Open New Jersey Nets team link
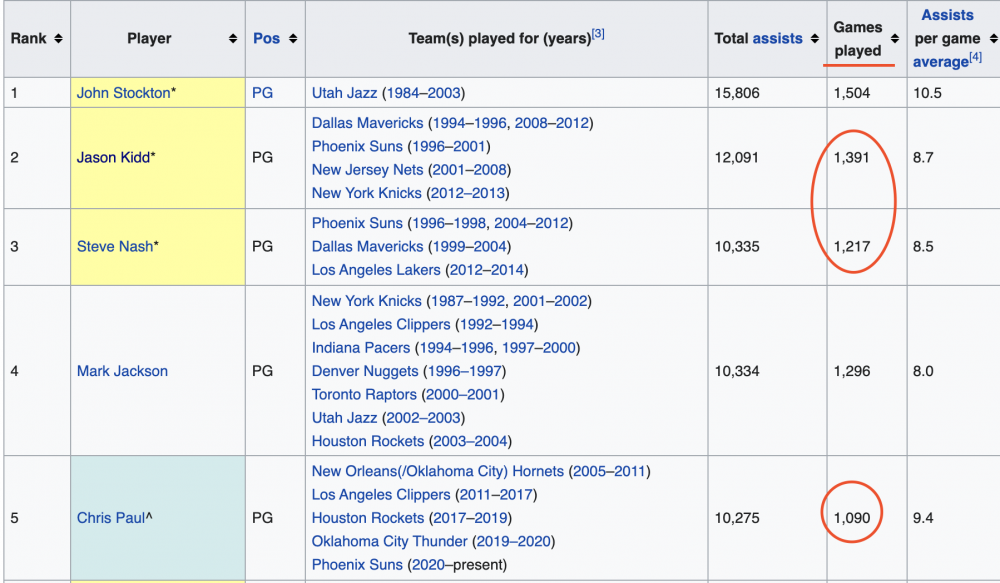Image resolution: width=1000 pixels, height=583 pixels. 367,170
